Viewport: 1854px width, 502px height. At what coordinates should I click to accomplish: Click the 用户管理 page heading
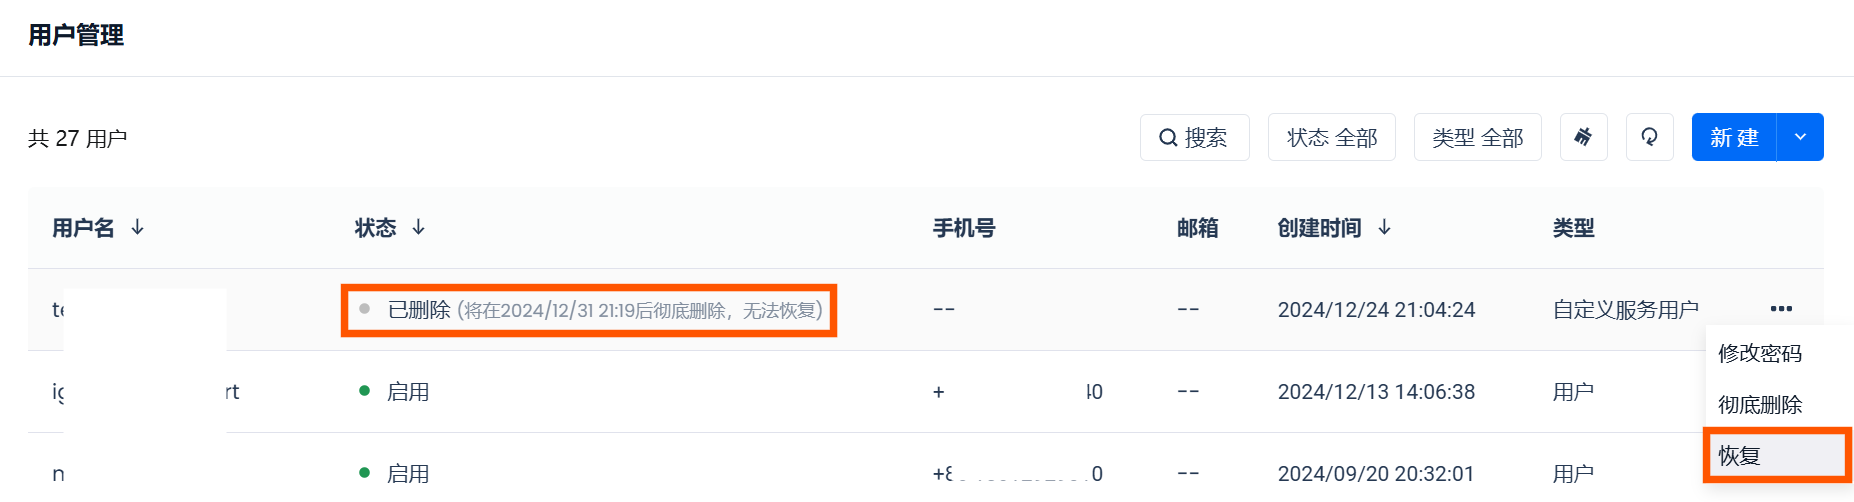76,36
